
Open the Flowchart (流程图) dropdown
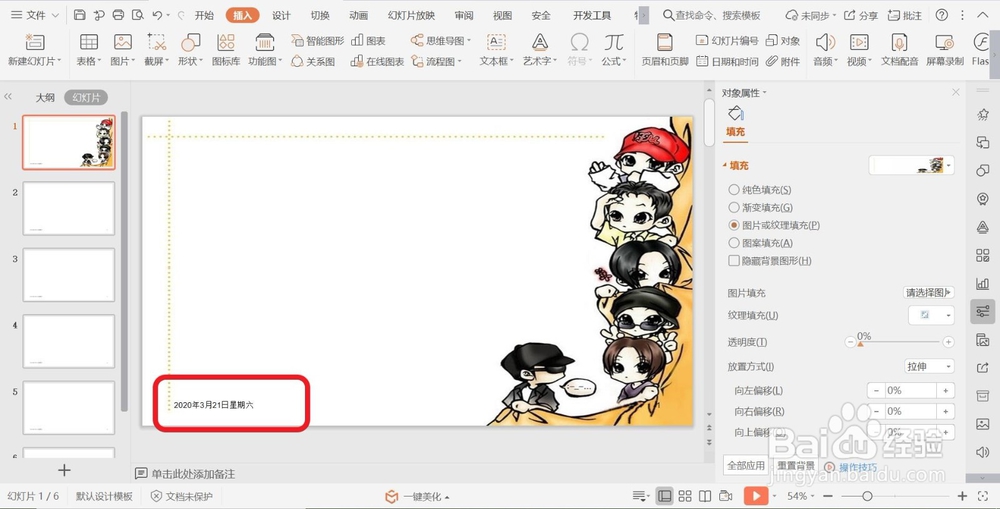(437, 61)
